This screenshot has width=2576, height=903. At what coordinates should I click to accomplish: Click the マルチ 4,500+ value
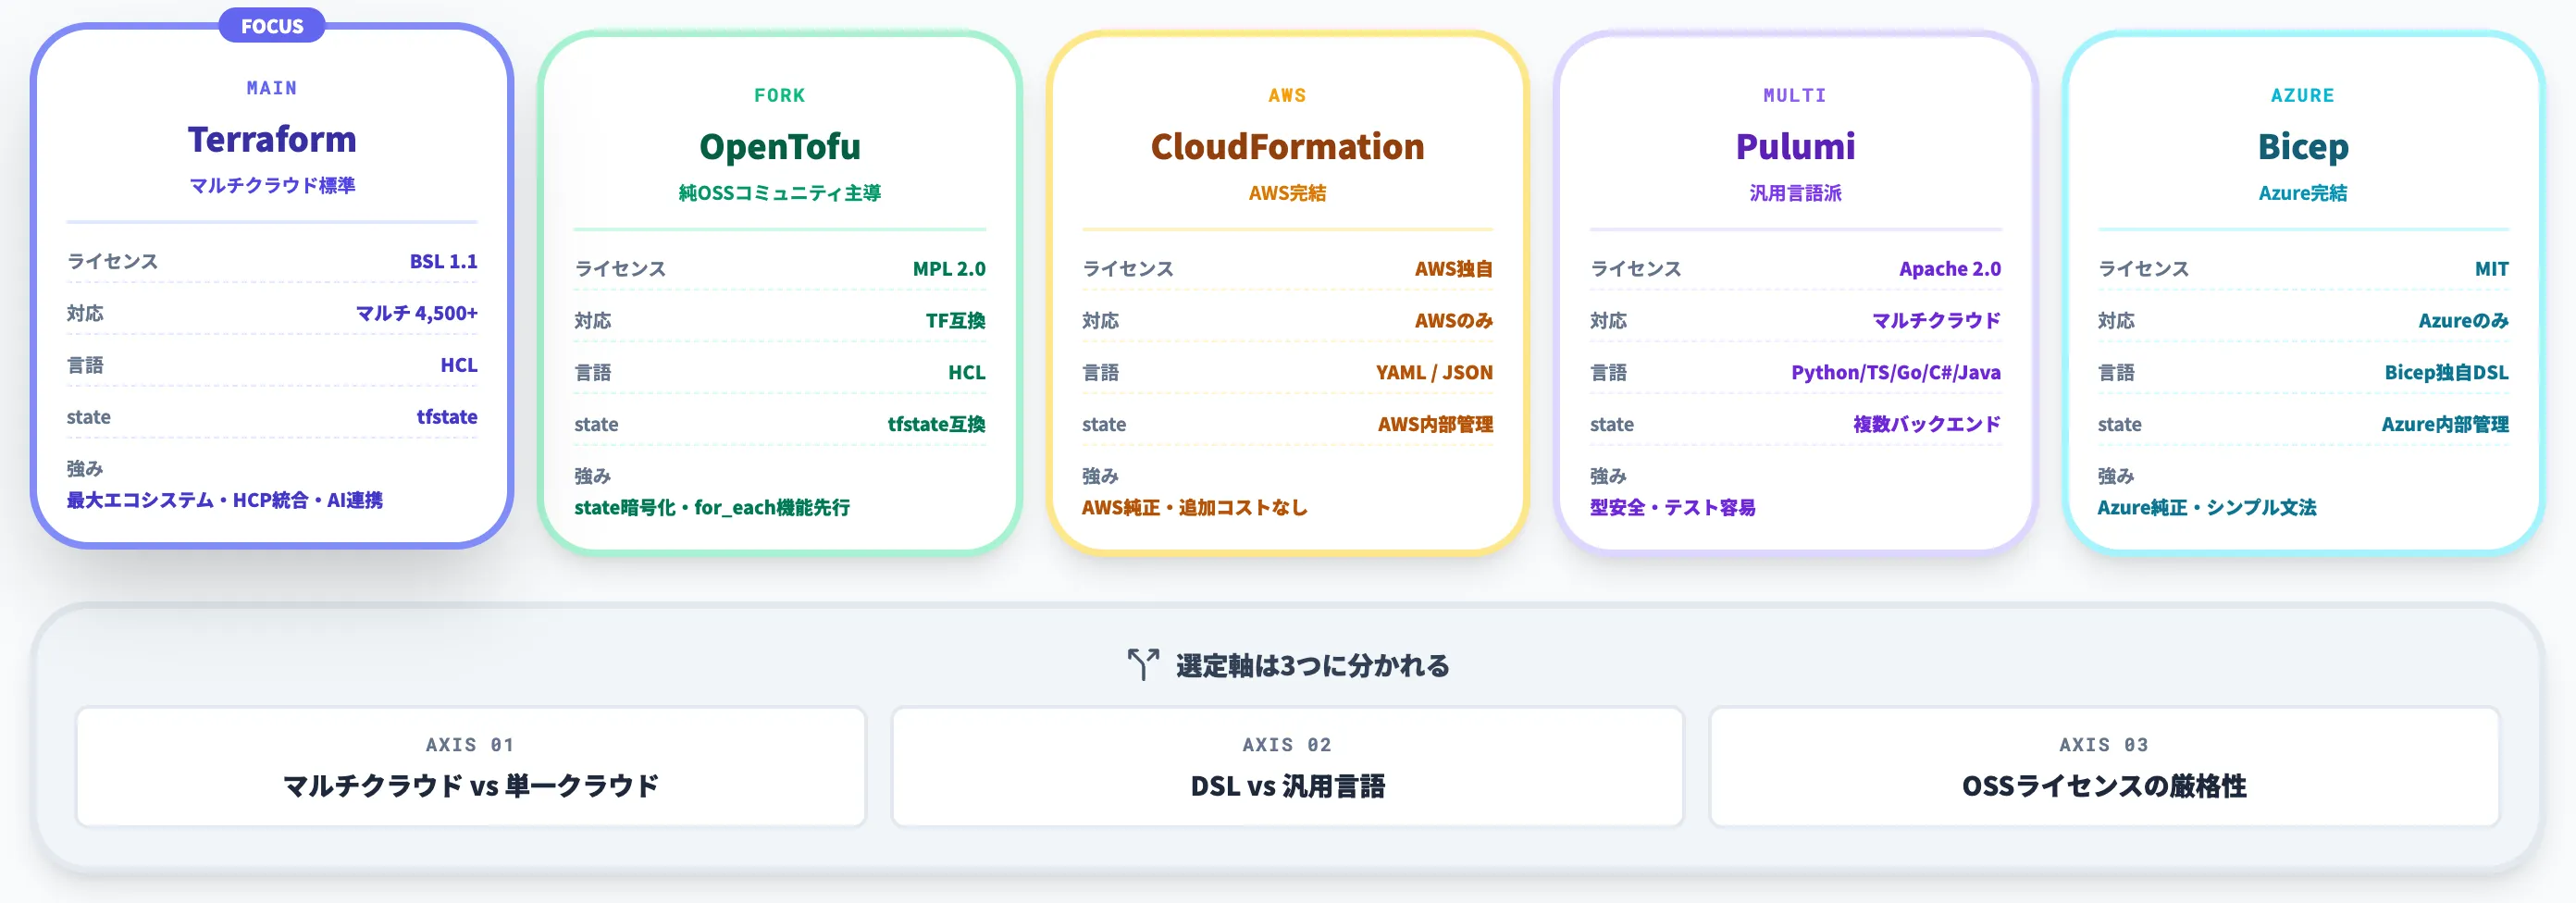point(417,313)
